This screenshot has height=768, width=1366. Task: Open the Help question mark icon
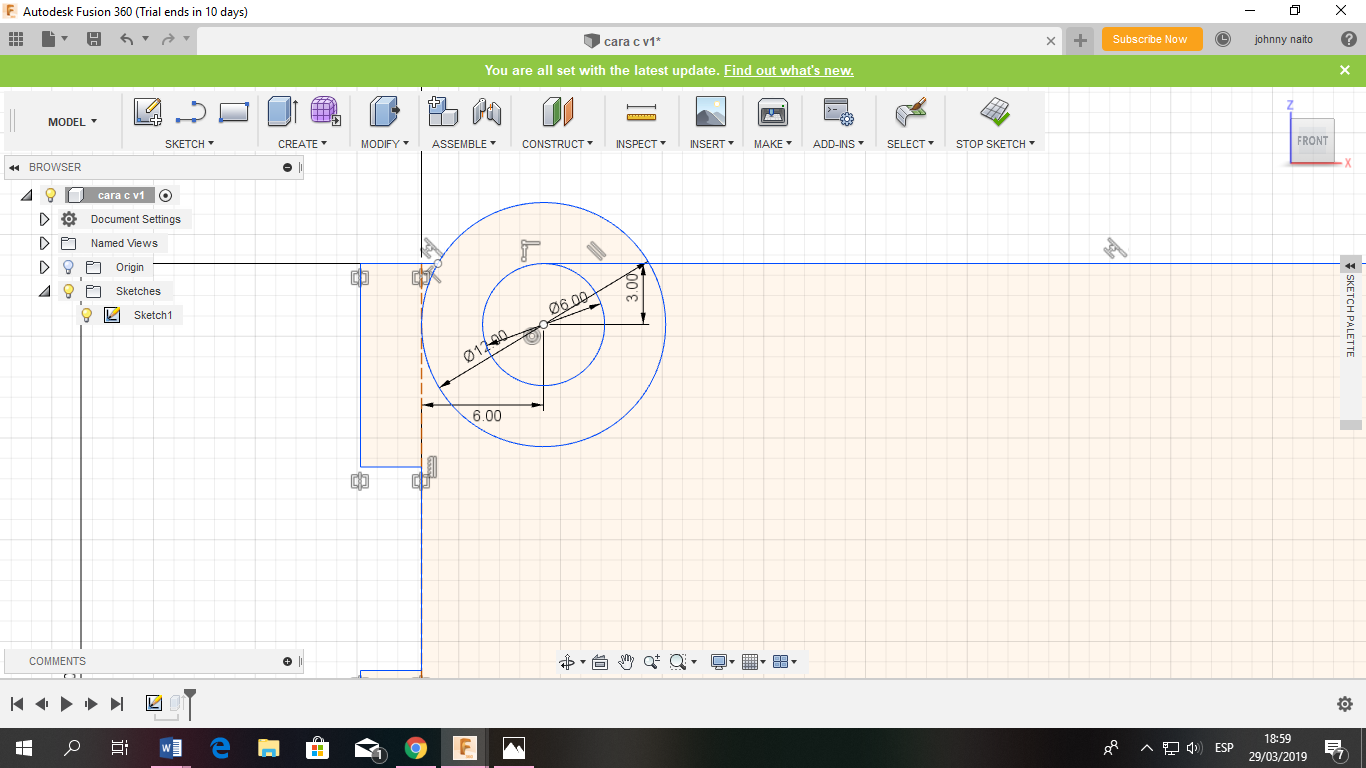(1349, 39)
